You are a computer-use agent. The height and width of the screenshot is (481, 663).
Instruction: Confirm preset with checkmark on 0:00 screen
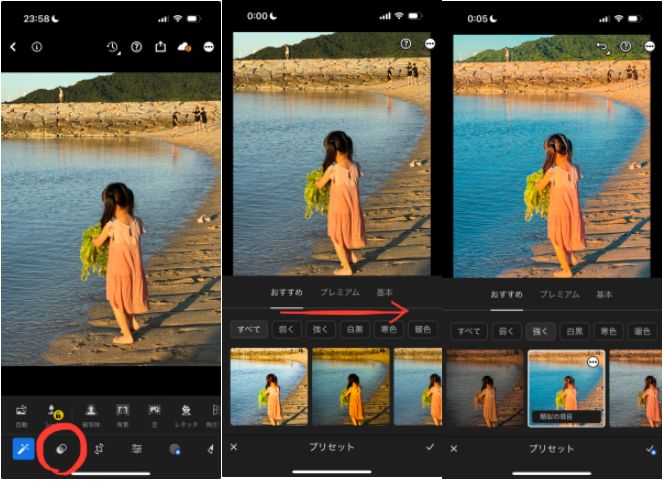point(430,447)
